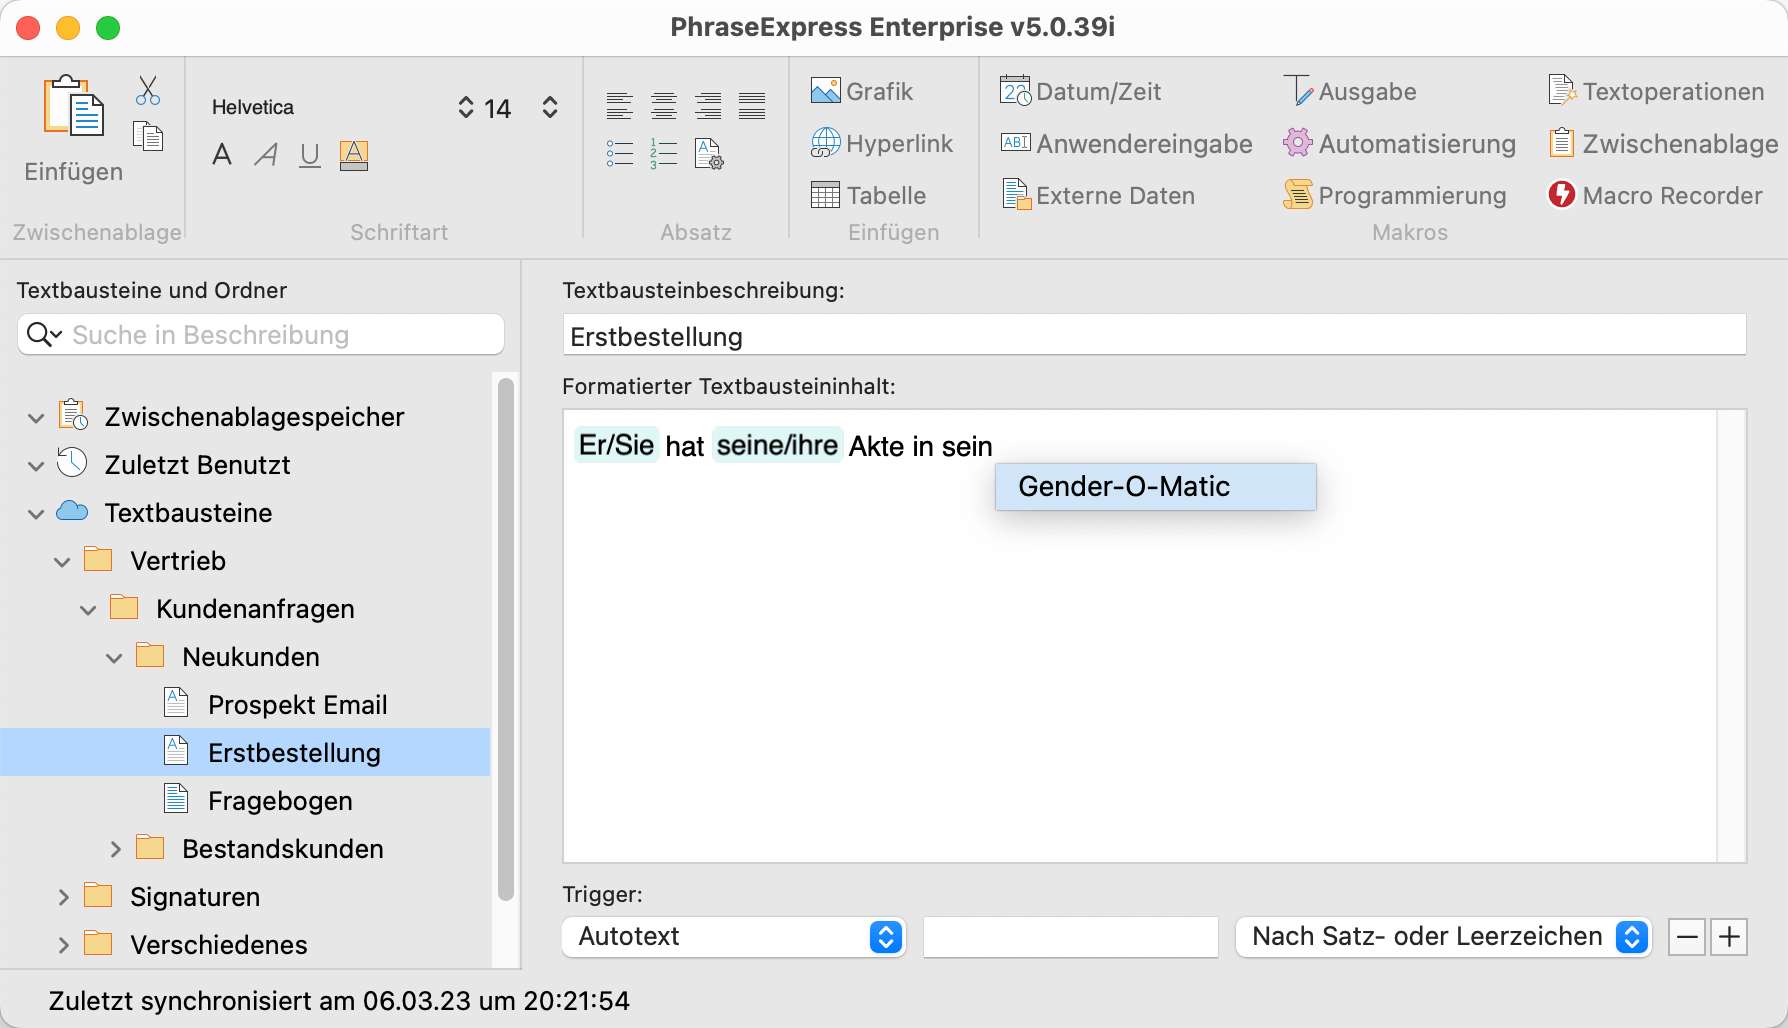The height and width of the screenshot is (1028, 1788).
Task: Click the scissors cut icon
Action: tap(148, 91)
